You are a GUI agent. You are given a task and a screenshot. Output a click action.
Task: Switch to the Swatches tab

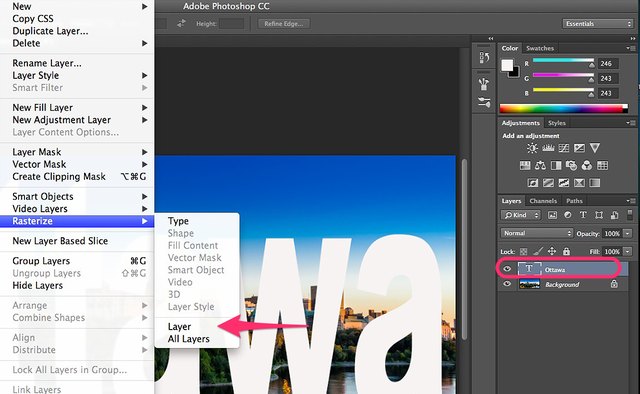(x=540, y=48)
